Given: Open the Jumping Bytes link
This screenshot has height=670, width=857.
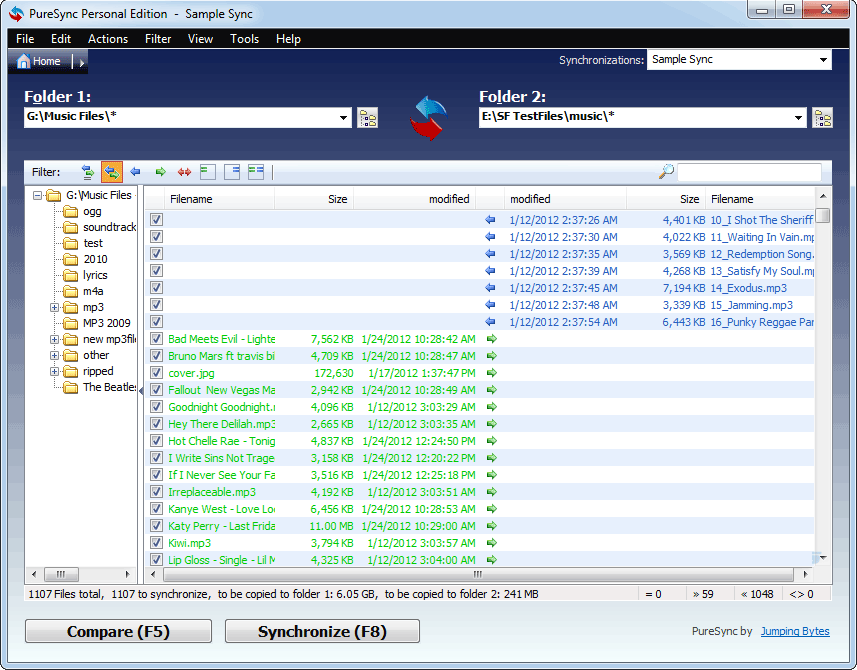Looking at the screenshot, I should (794, 631).
